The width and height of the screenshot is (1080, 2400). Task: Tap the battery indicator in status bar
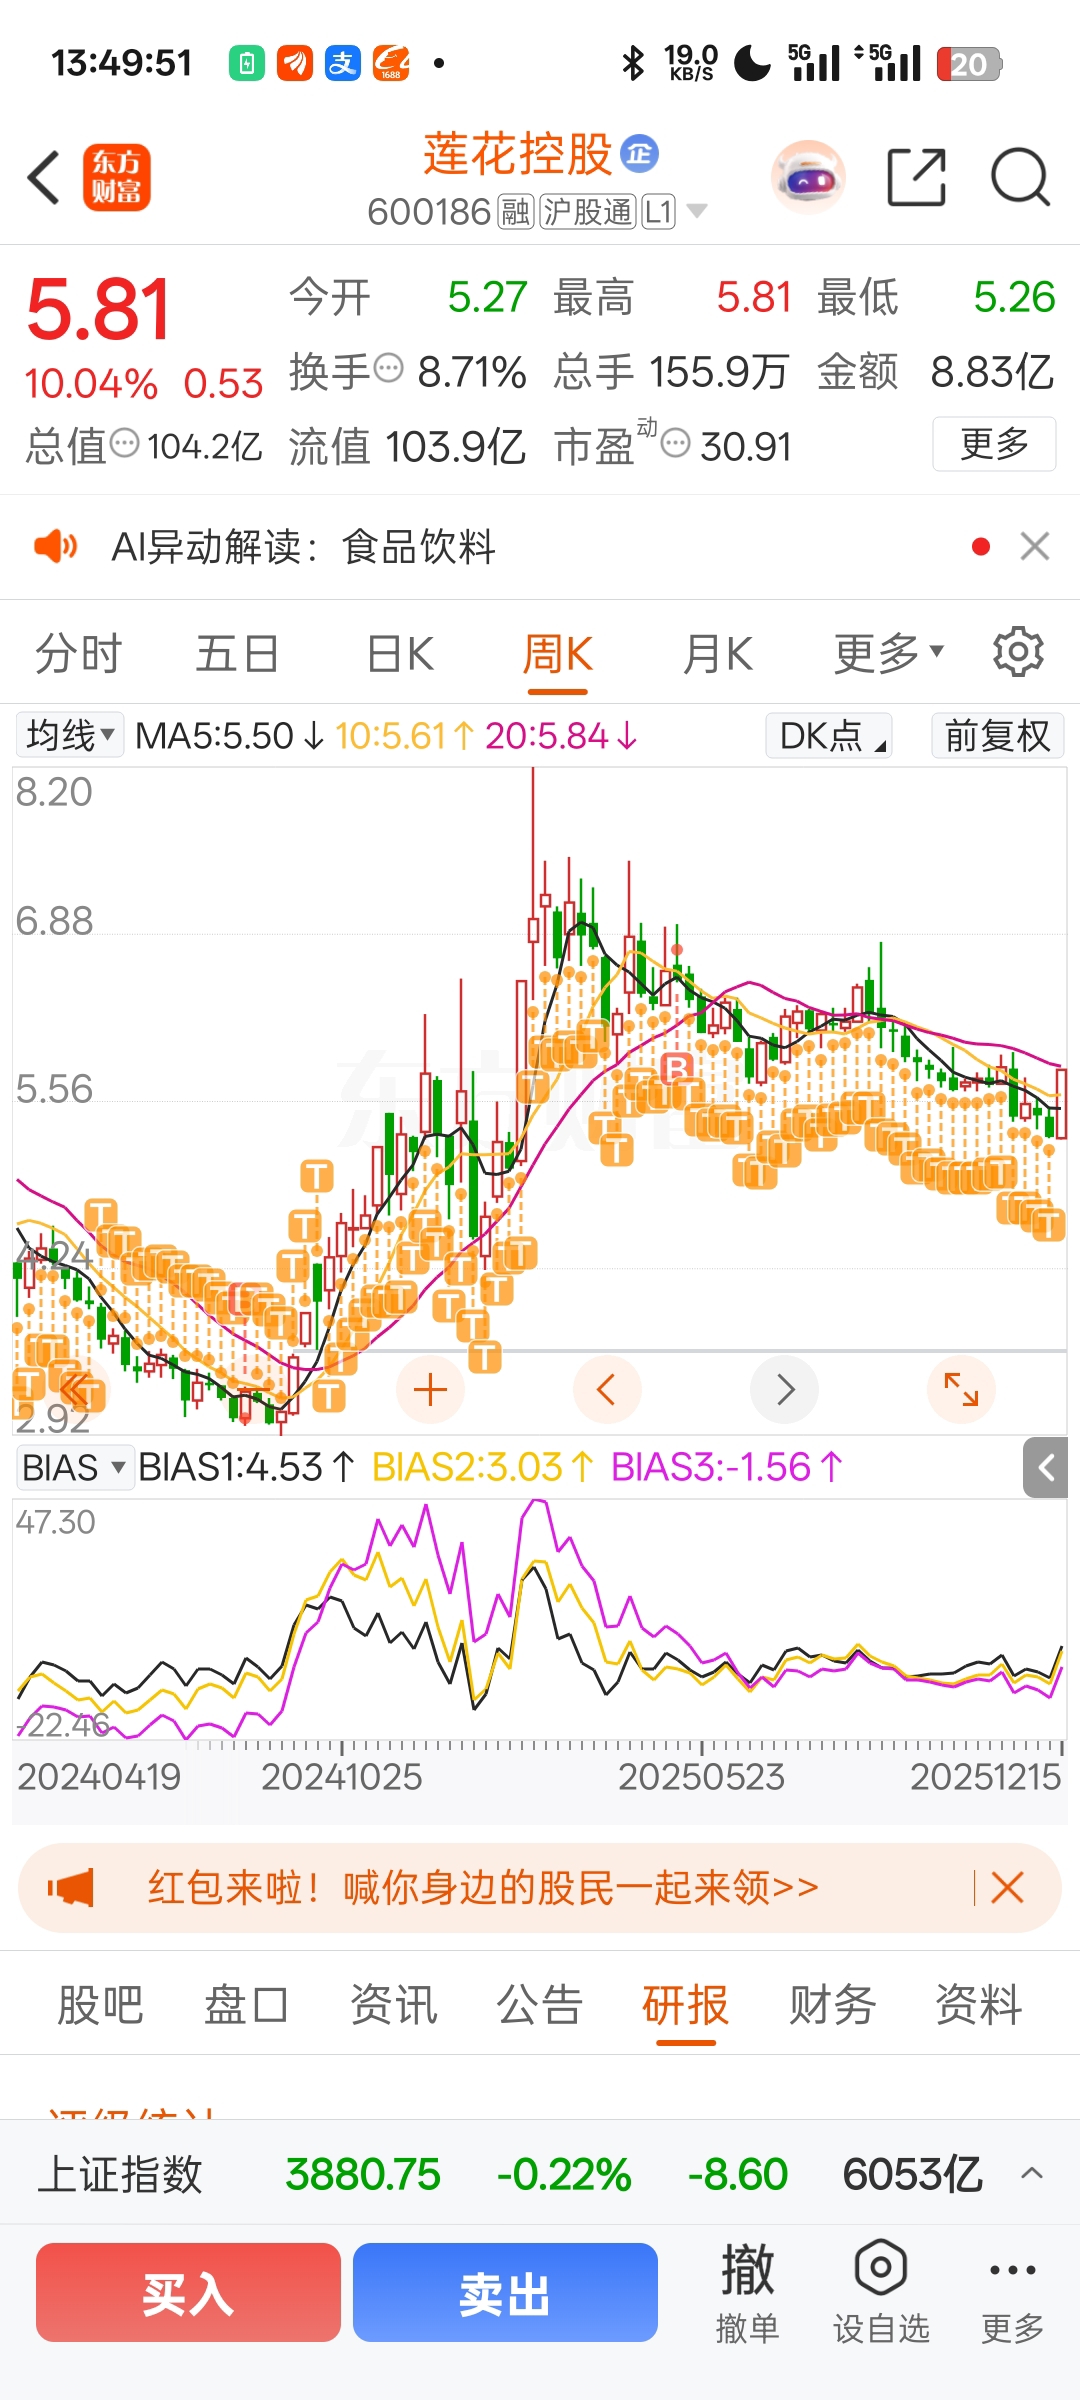[x=969, y=64]
